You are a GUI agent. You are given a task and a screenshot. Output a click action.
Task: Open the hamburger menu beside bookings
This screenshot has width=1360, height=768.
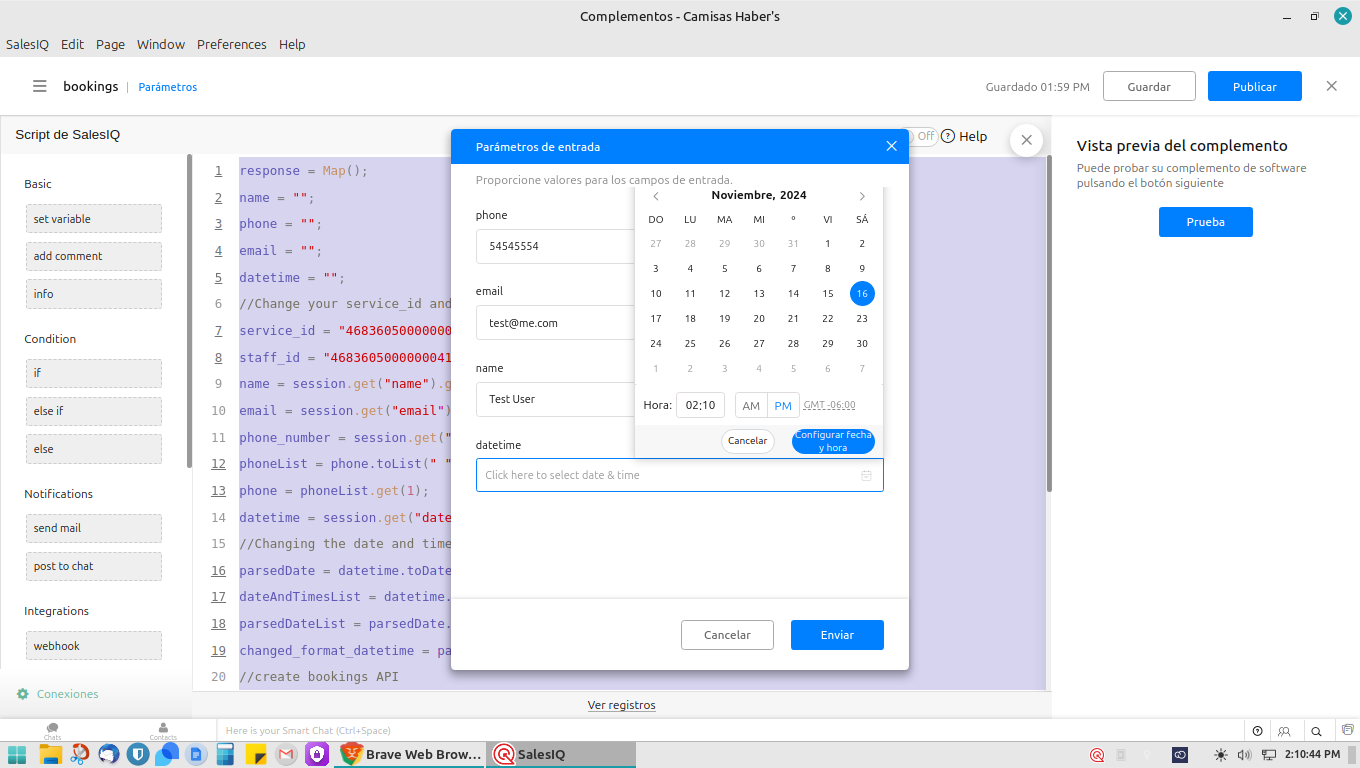pos(40,86)
